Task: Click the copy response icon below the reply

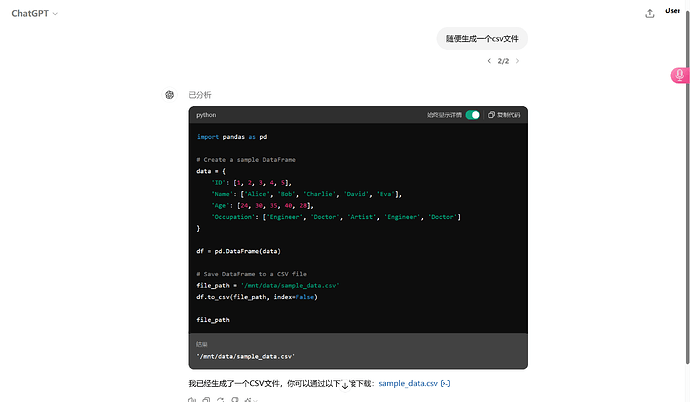Action: pyautogui.click(x=206, y=400)
